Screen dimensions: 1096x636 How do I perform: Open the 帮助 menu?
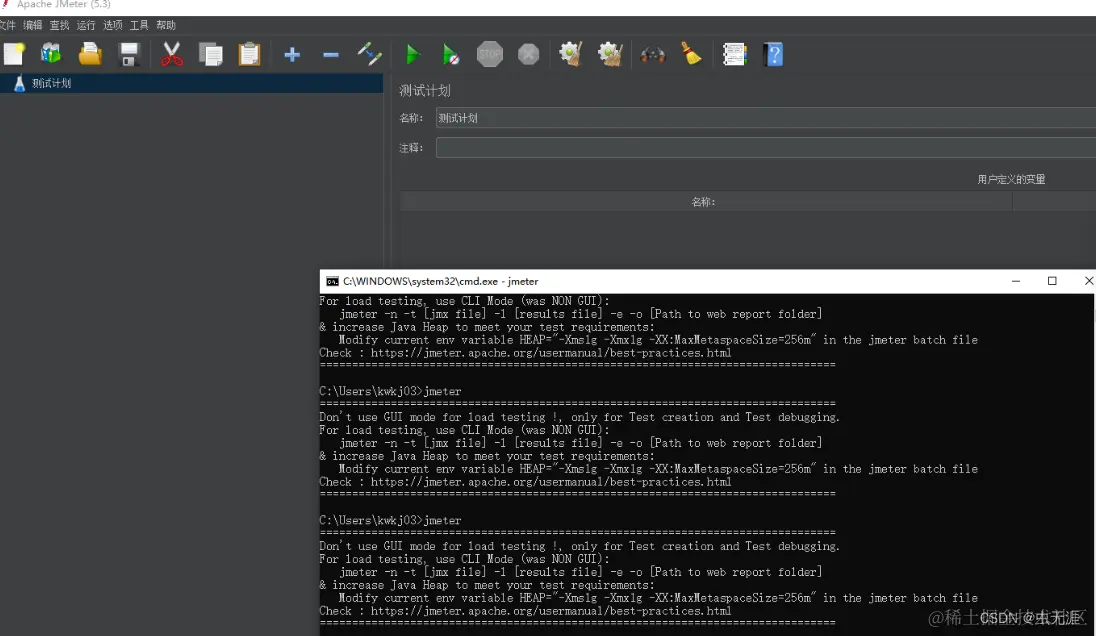pos(166,25)
